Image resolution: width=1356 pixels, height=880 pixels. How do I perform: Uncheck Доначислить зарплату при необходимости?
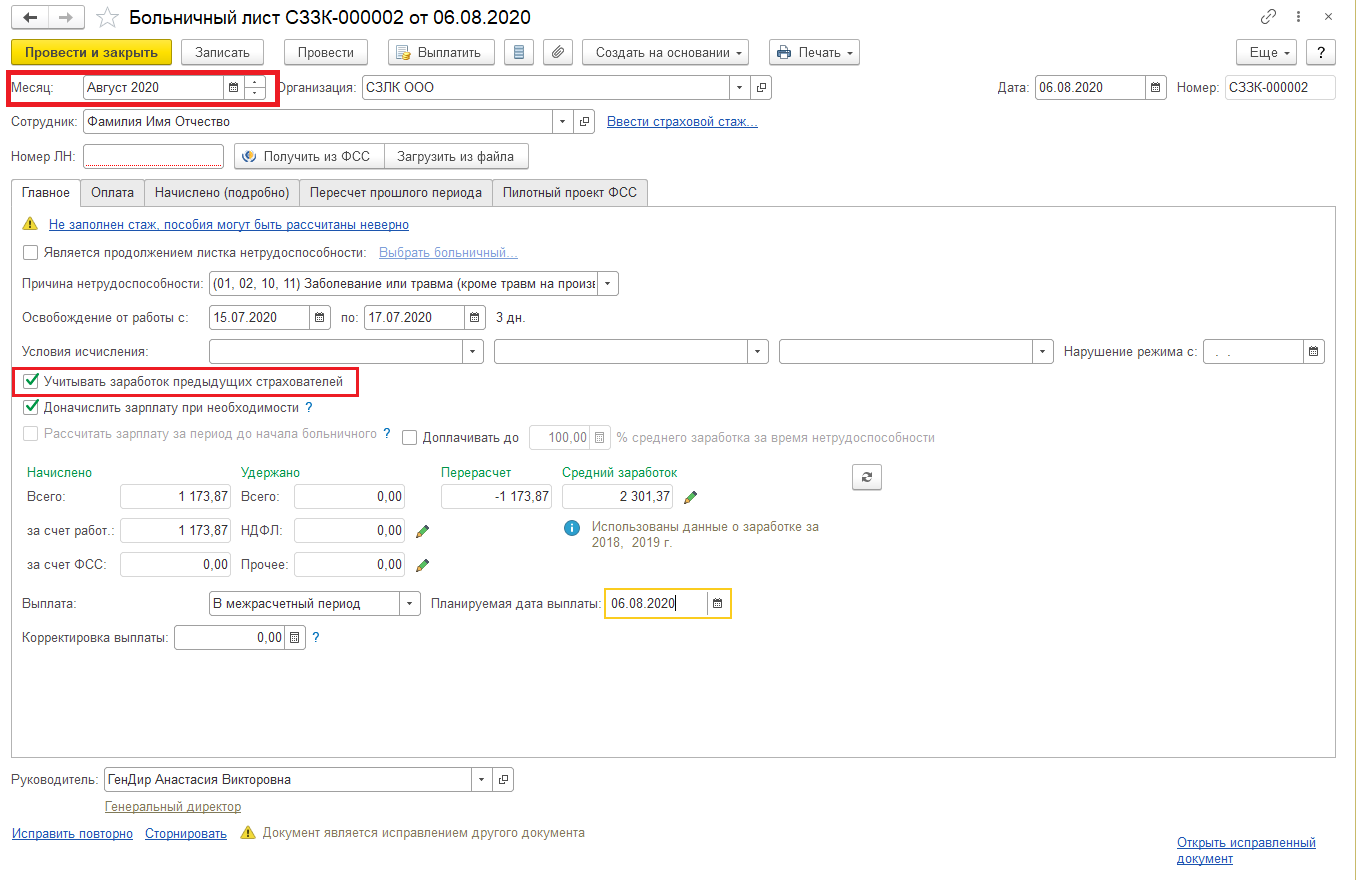(30, 408)
